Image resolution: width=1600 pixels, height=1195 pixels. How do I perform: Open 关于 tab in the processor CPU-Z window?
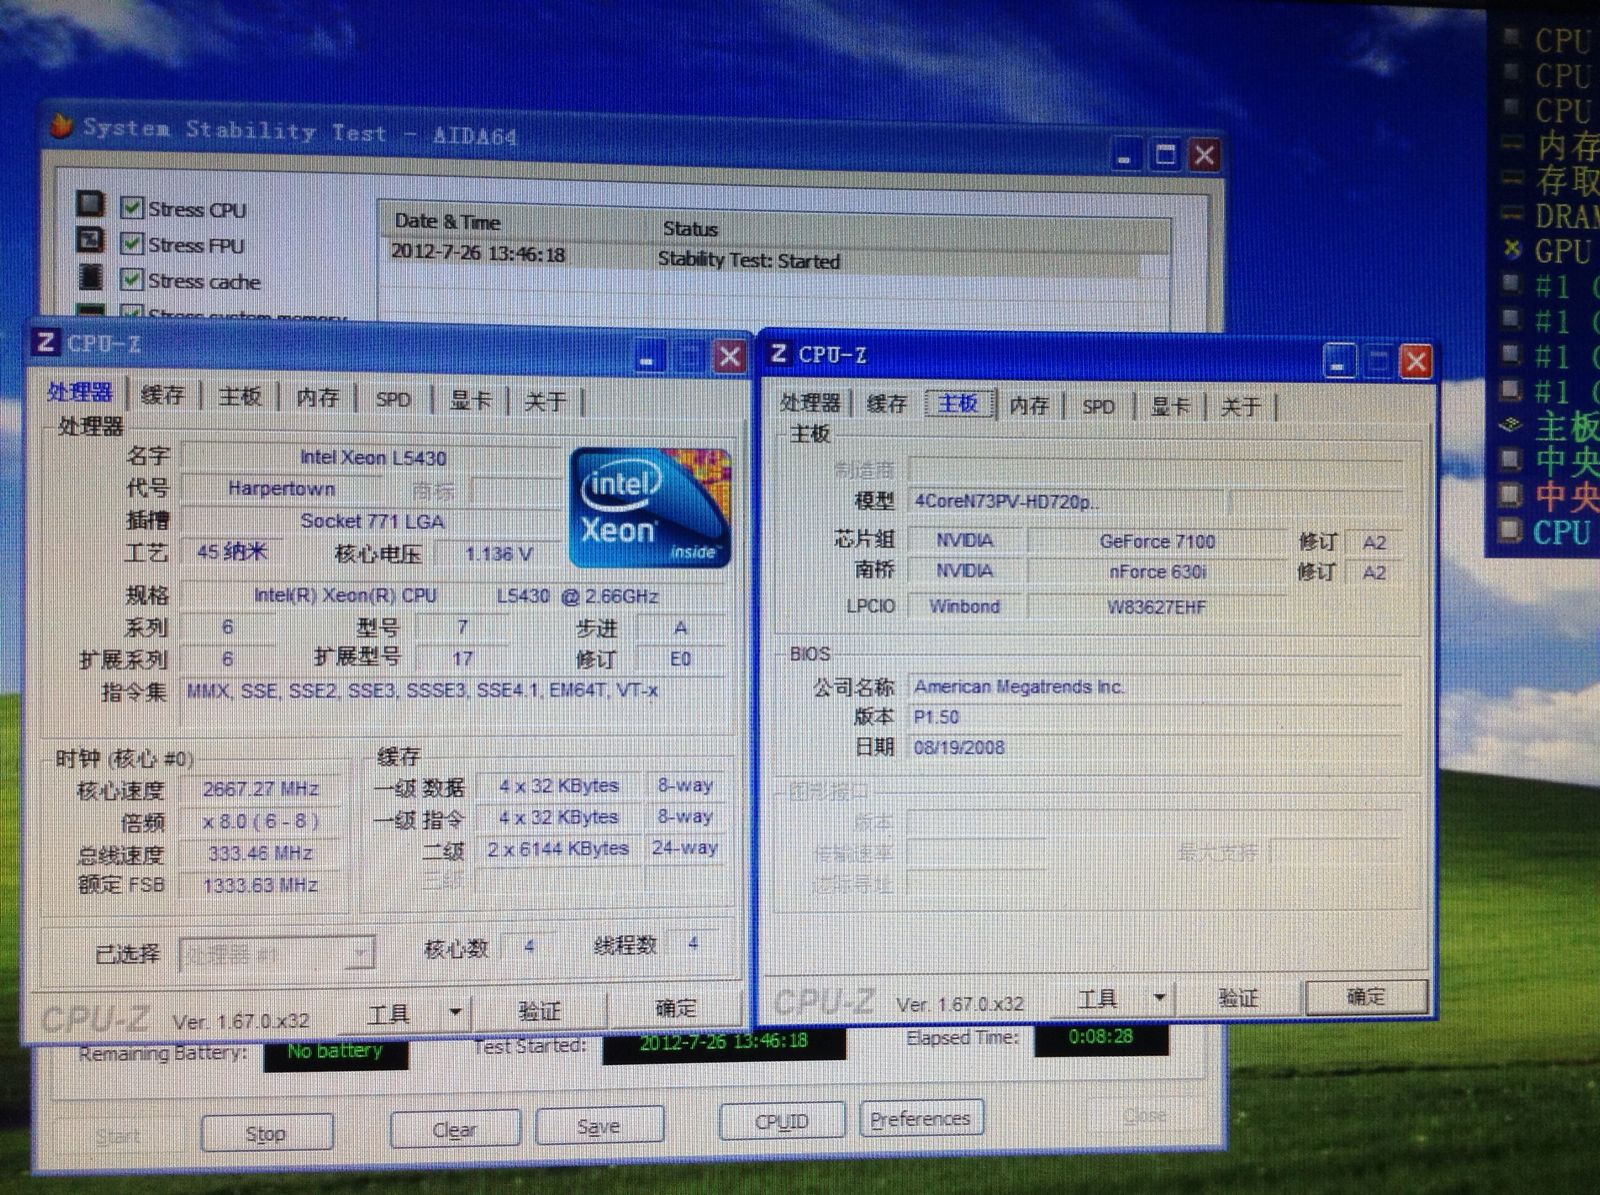(x=545, y=402)
